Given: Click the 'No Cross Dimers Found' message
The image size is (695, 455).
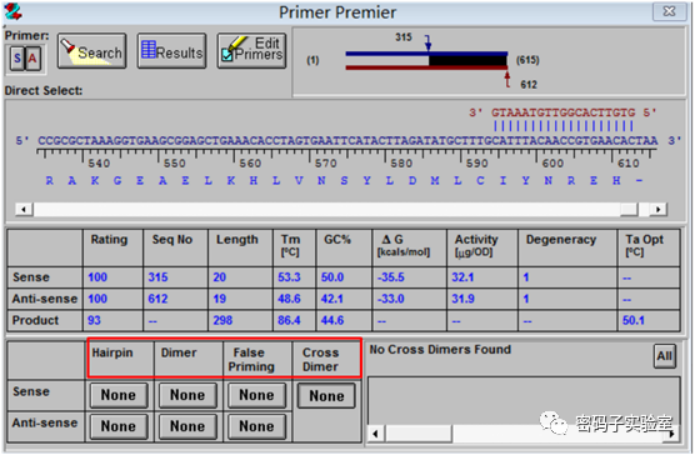Looking at the screenshot, I should pos(440,350).
